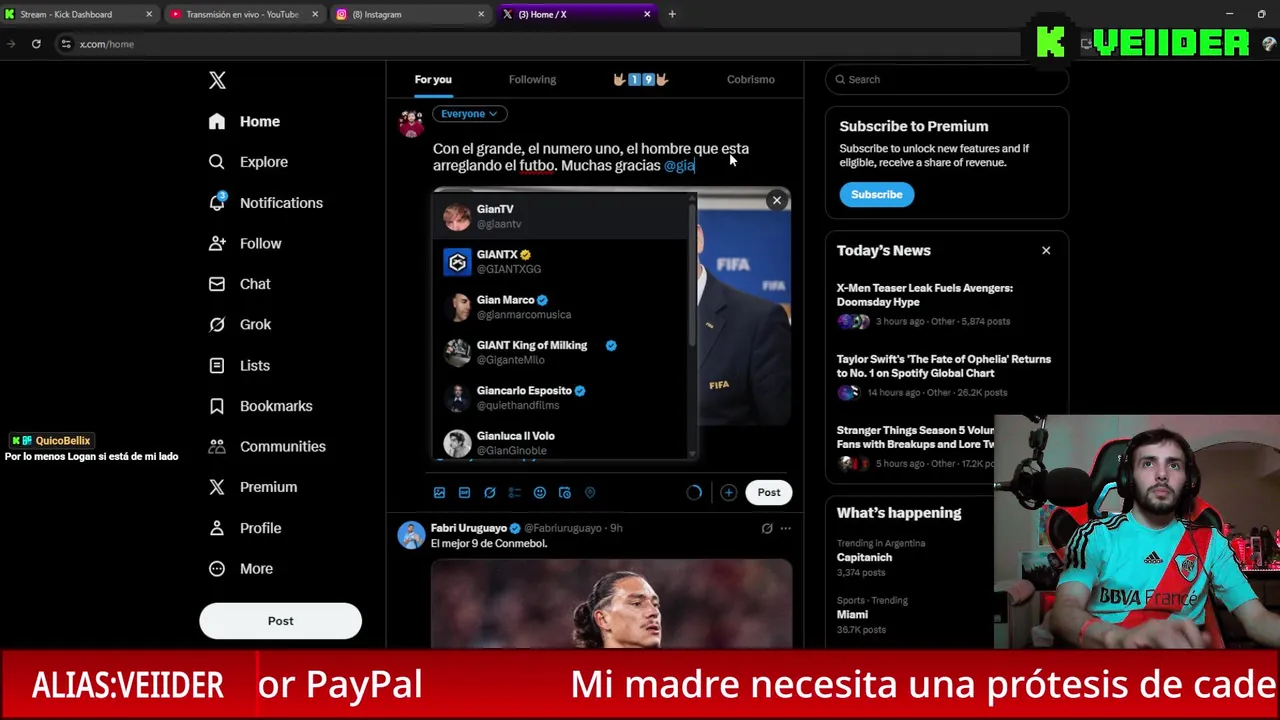Screen dimensions: 1280x720
Task: Switch to the For you tab
Action: point(433,79)
